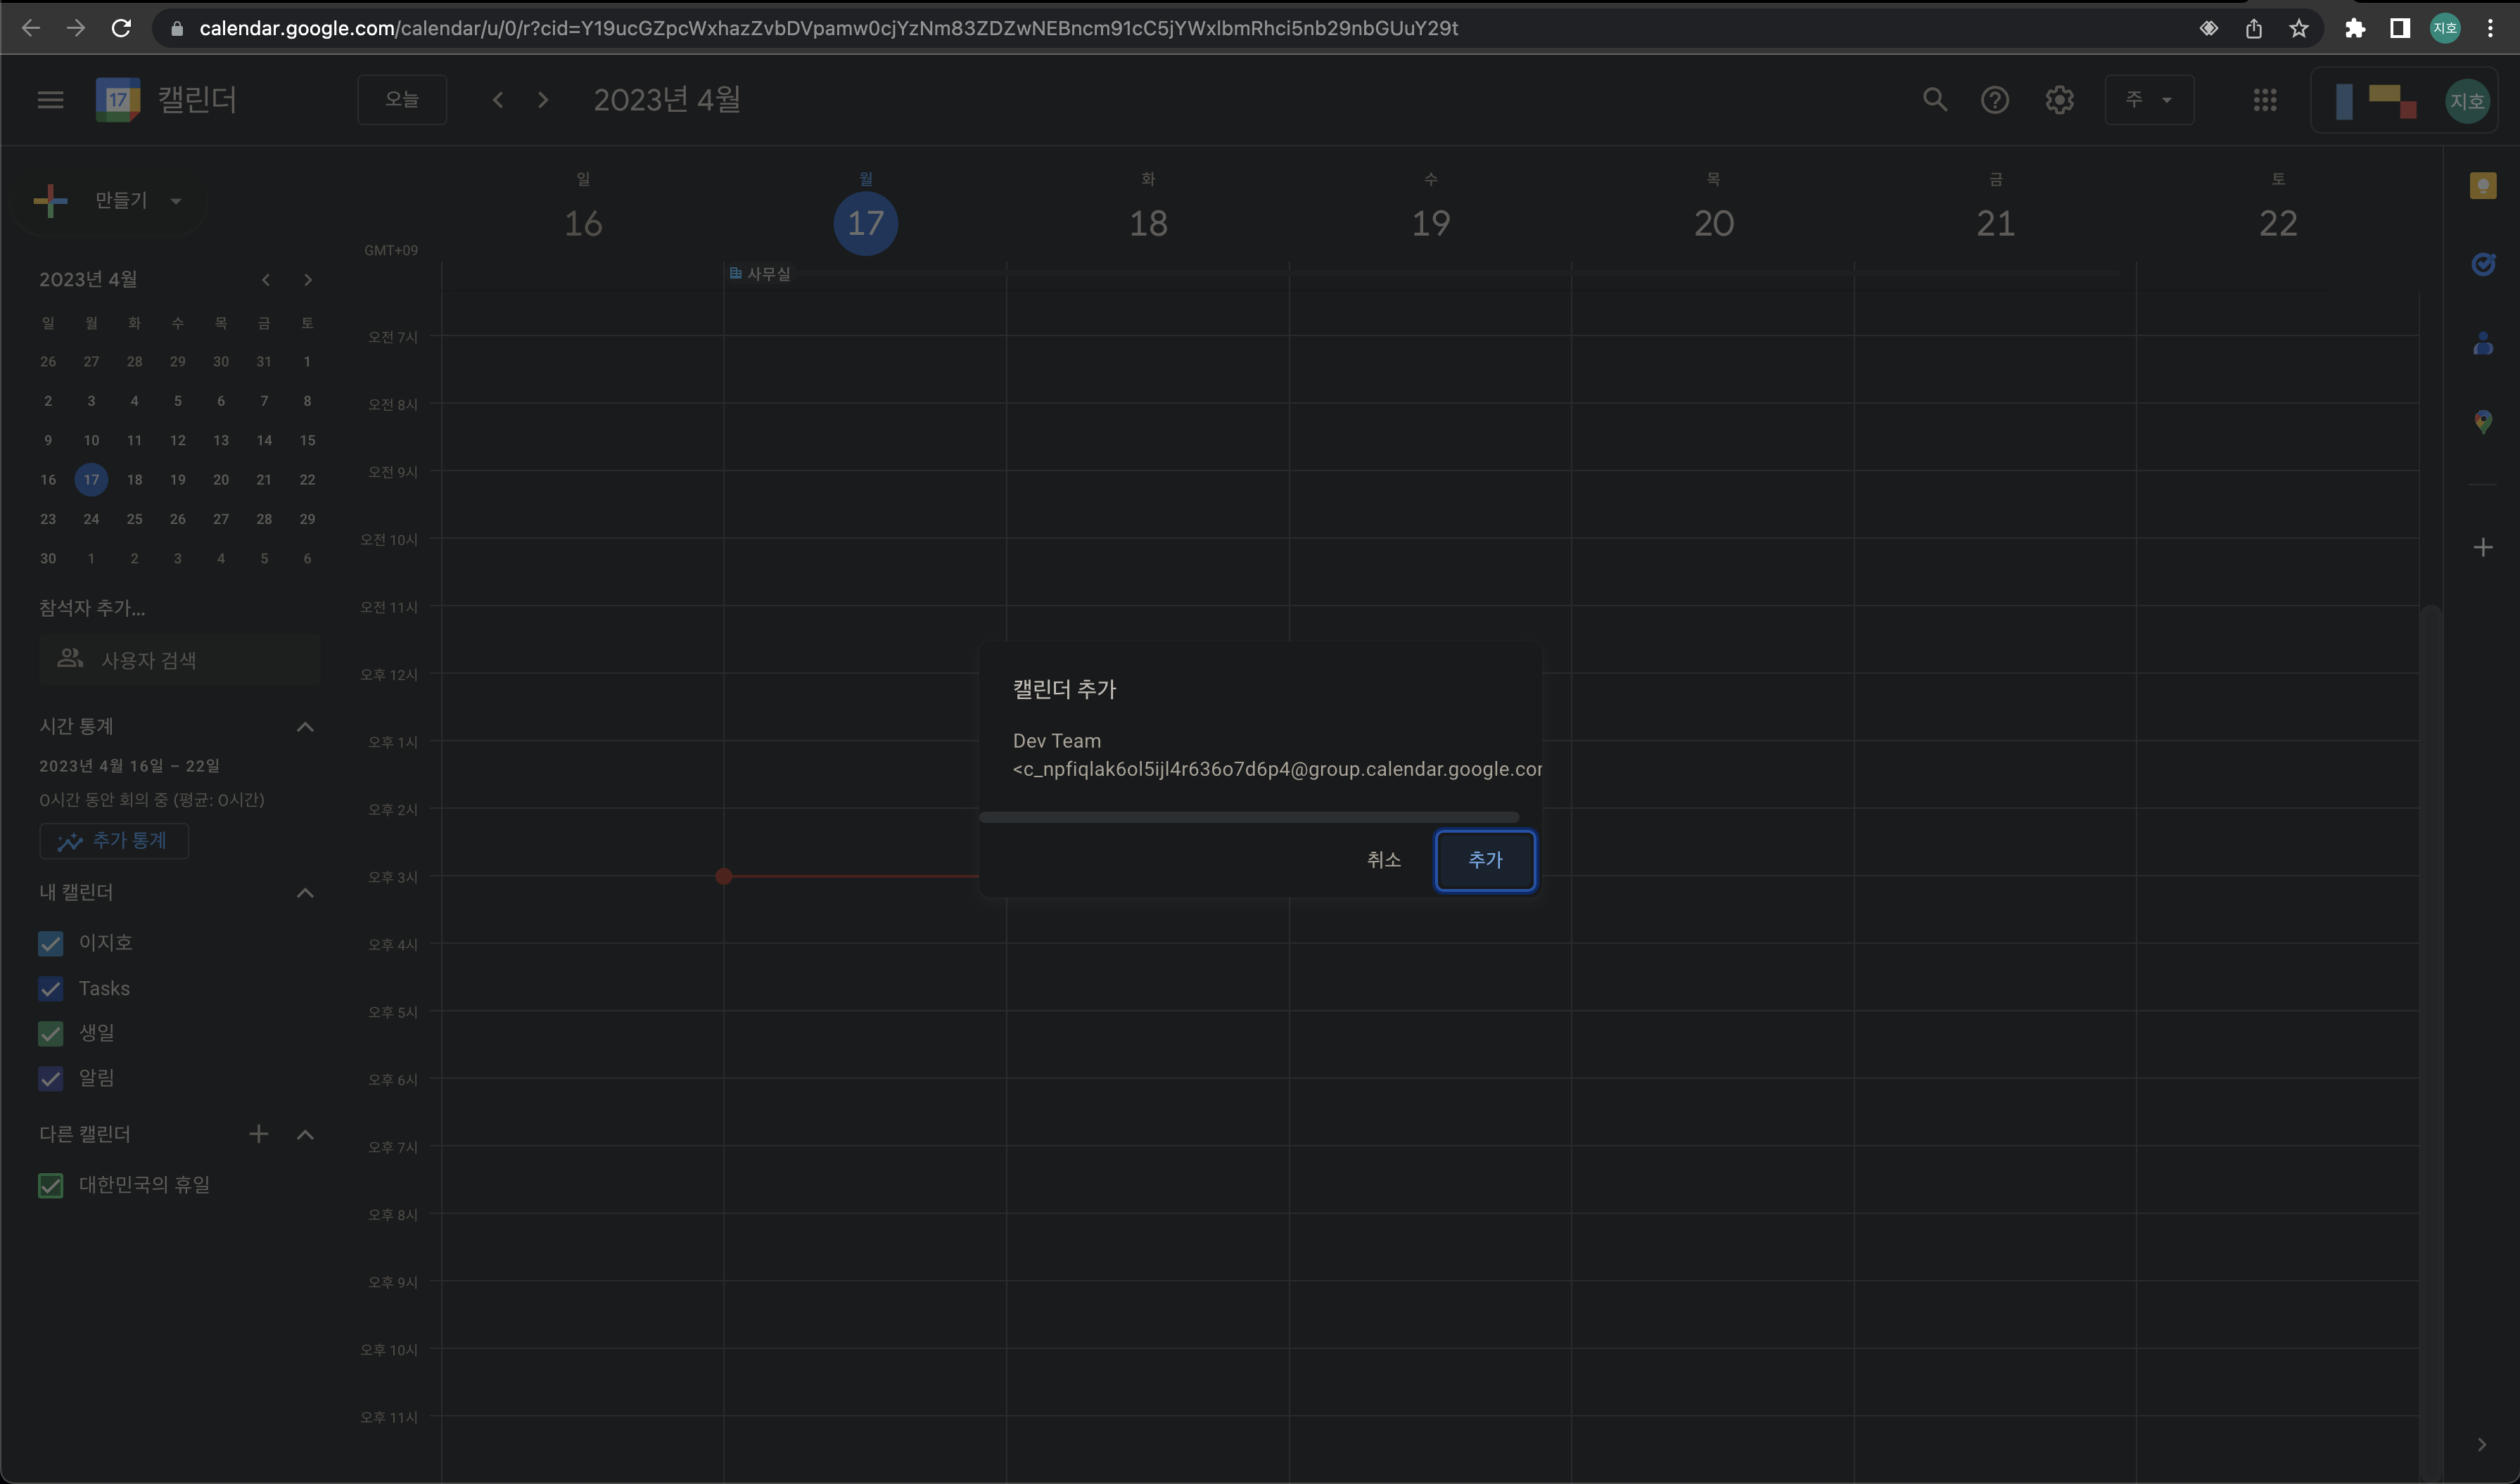
Task: Open the Google apps grid
Action: pyautogui.click(x=2264, y=99)
